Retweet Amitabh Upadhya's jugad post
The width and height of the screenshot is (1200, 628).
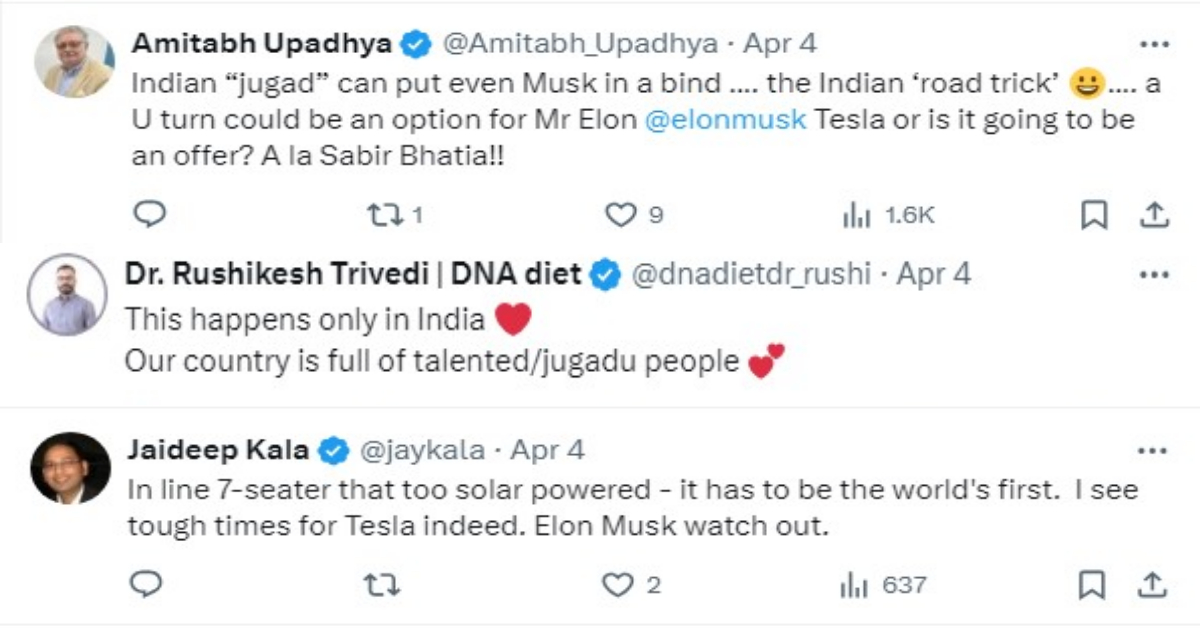pos(393,214)
